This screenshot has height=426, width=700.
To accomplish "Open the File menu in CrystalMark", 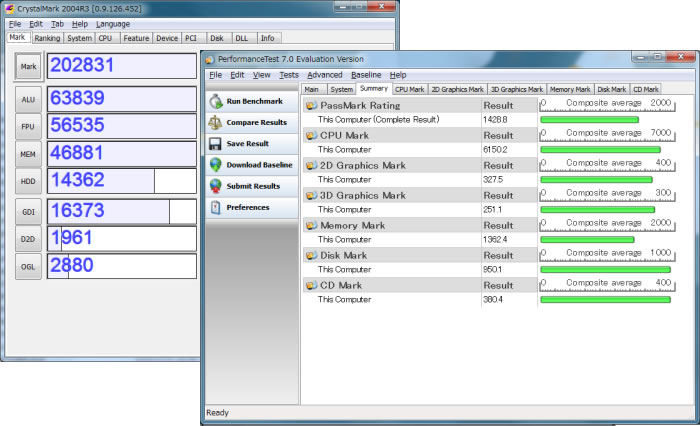I will [15, 24].
